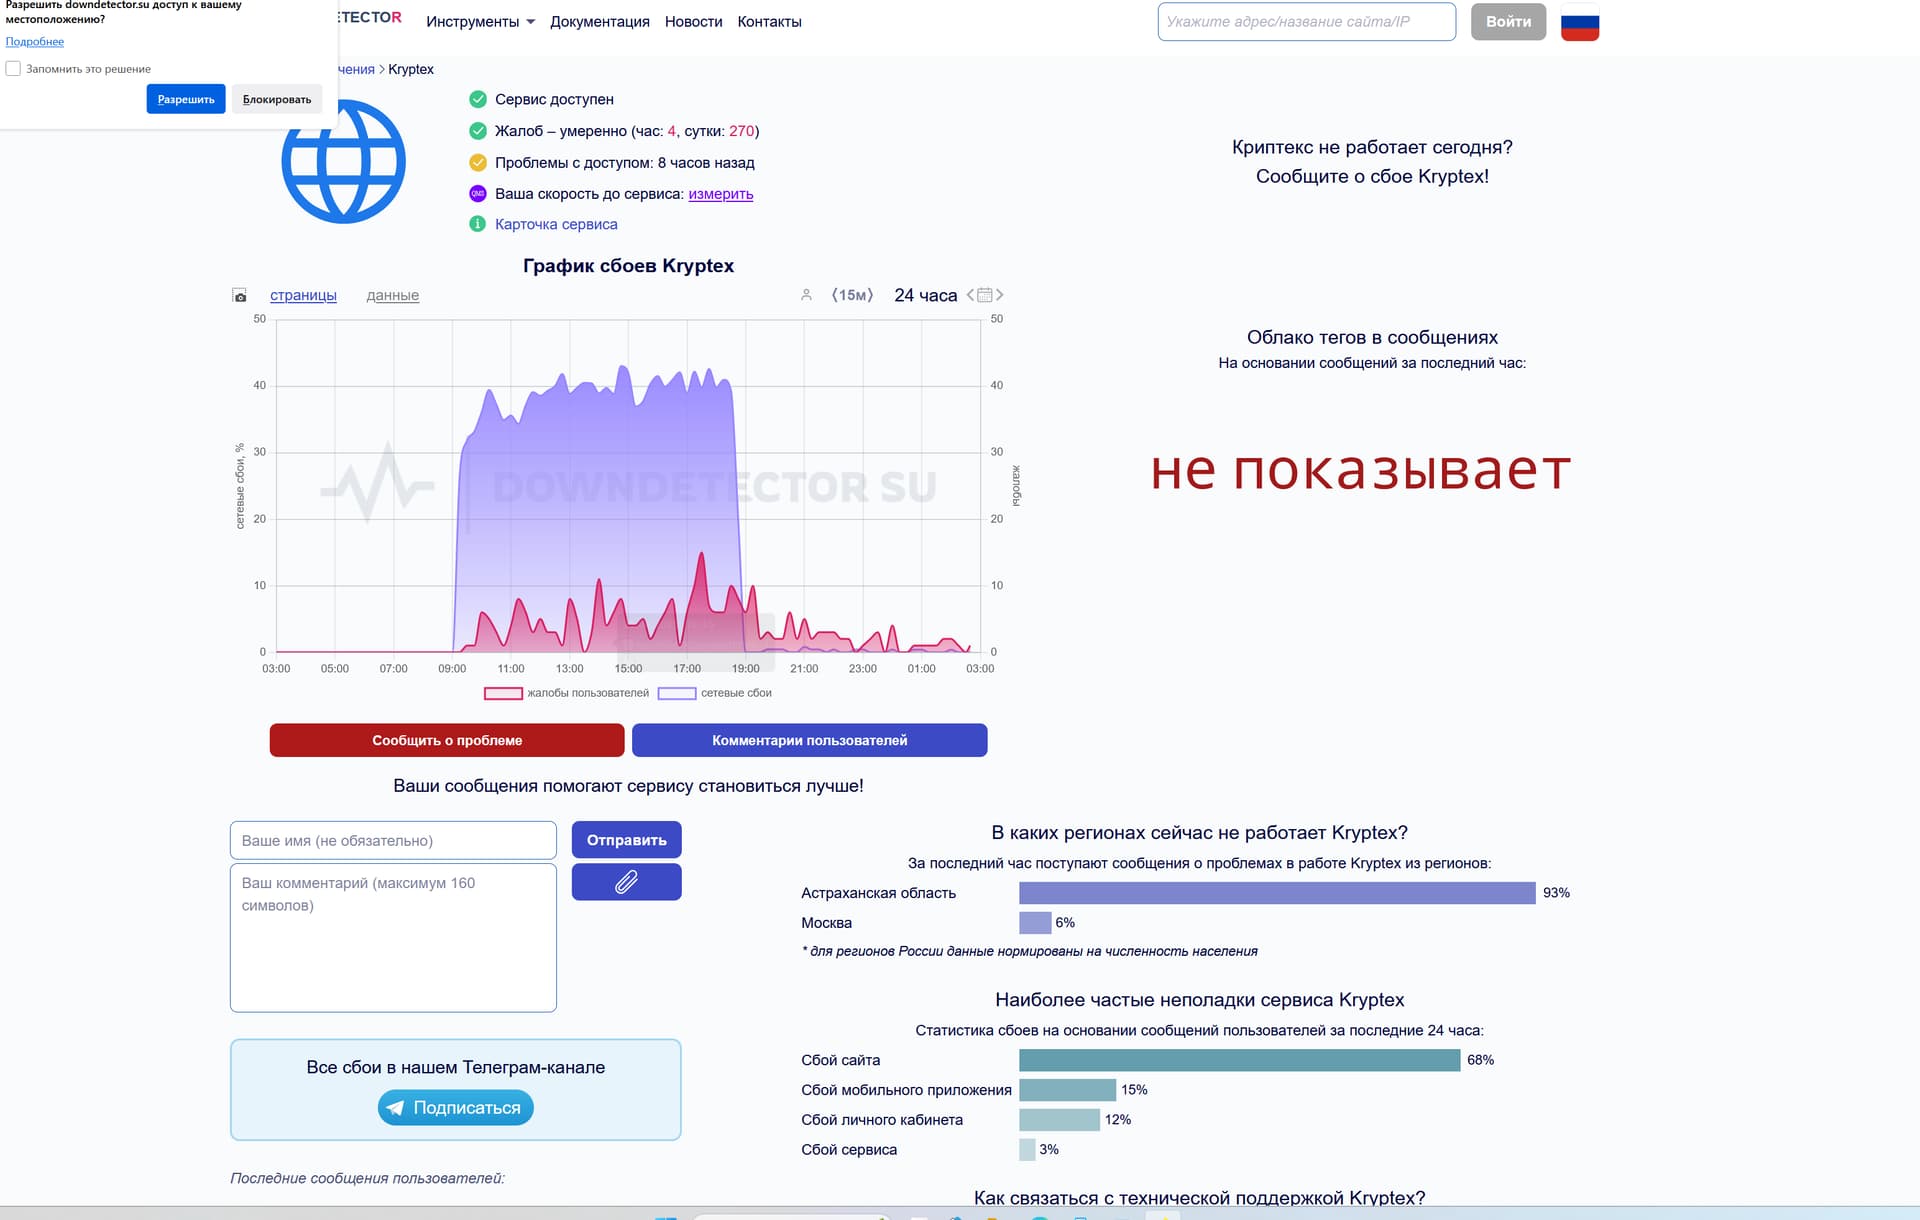Click the chart screenshot camera icon
1920x1220 pixels.
[239, 295]
